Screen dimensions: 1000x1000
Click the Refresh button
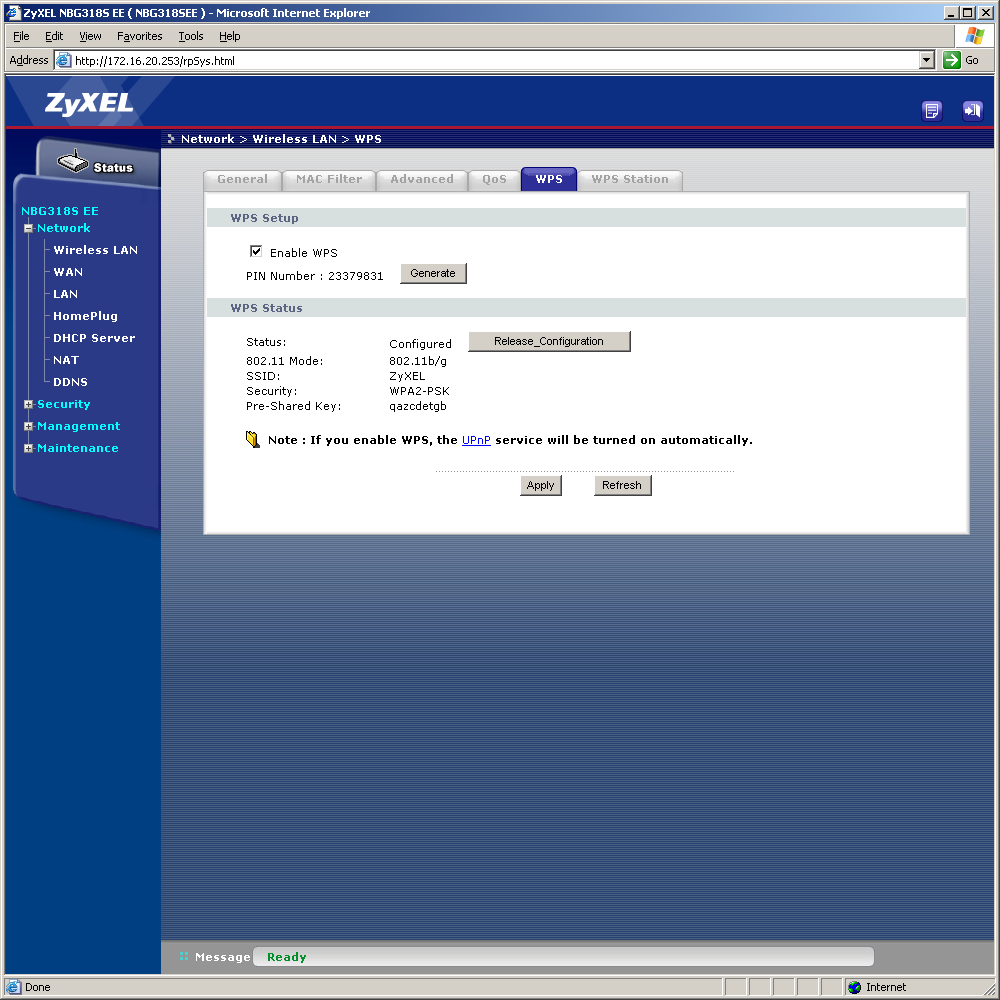(622, 485)
